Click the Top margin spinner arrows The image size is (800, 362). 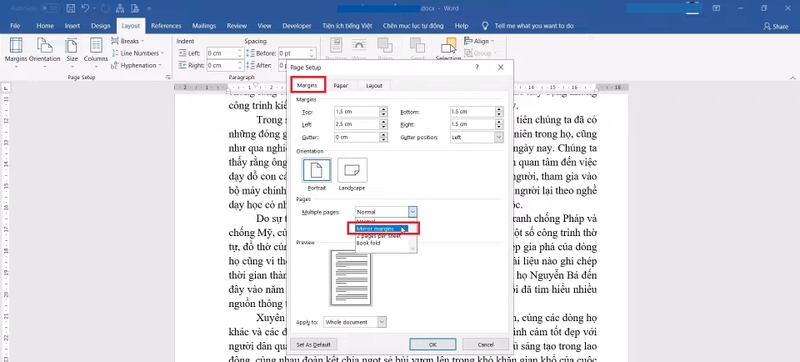click(x=383, y=112)
